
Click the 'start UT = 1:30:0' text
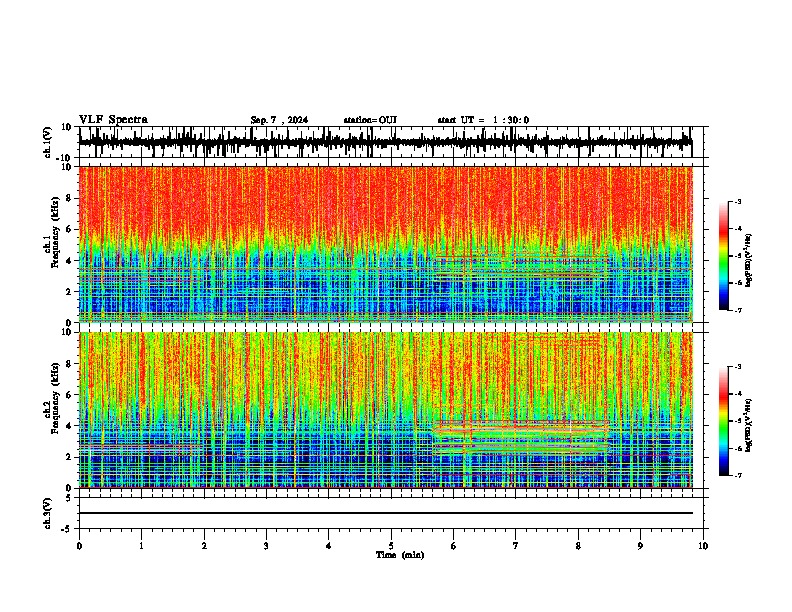pyautogui.click(x=483, y=120)
